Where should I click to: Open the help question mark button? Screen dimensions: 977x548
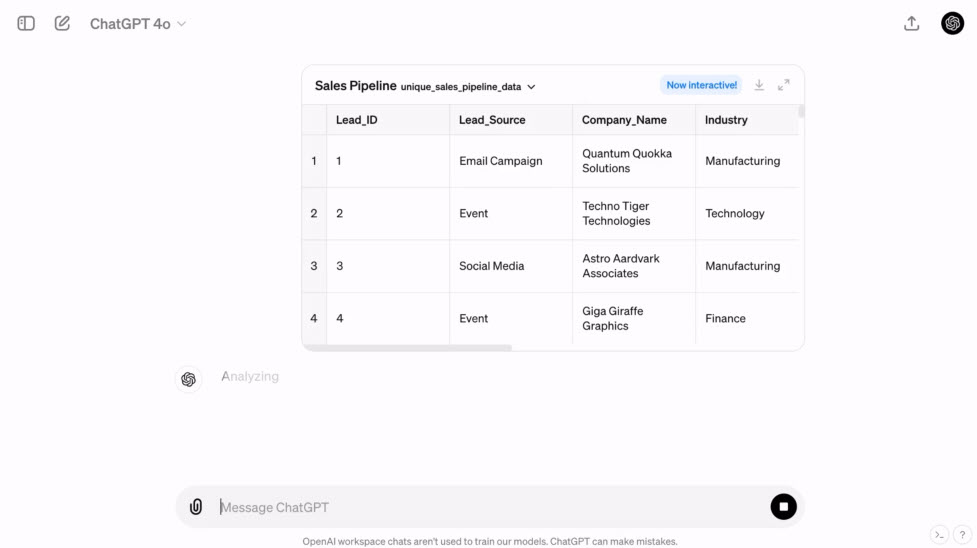[962, 534]
